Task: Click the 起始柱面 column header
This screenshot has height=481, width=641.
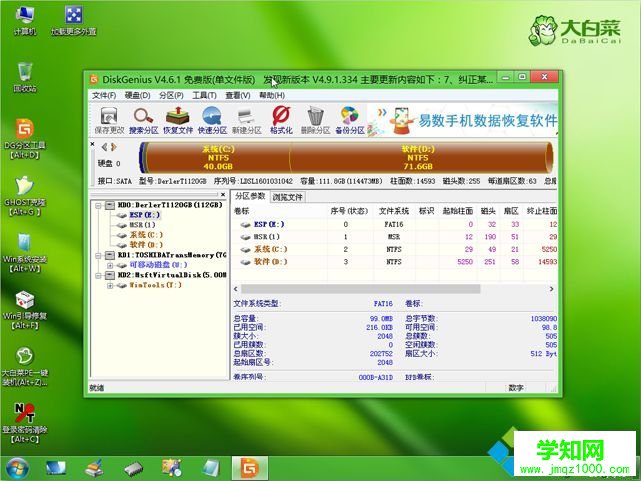Action: click(457, 211)
